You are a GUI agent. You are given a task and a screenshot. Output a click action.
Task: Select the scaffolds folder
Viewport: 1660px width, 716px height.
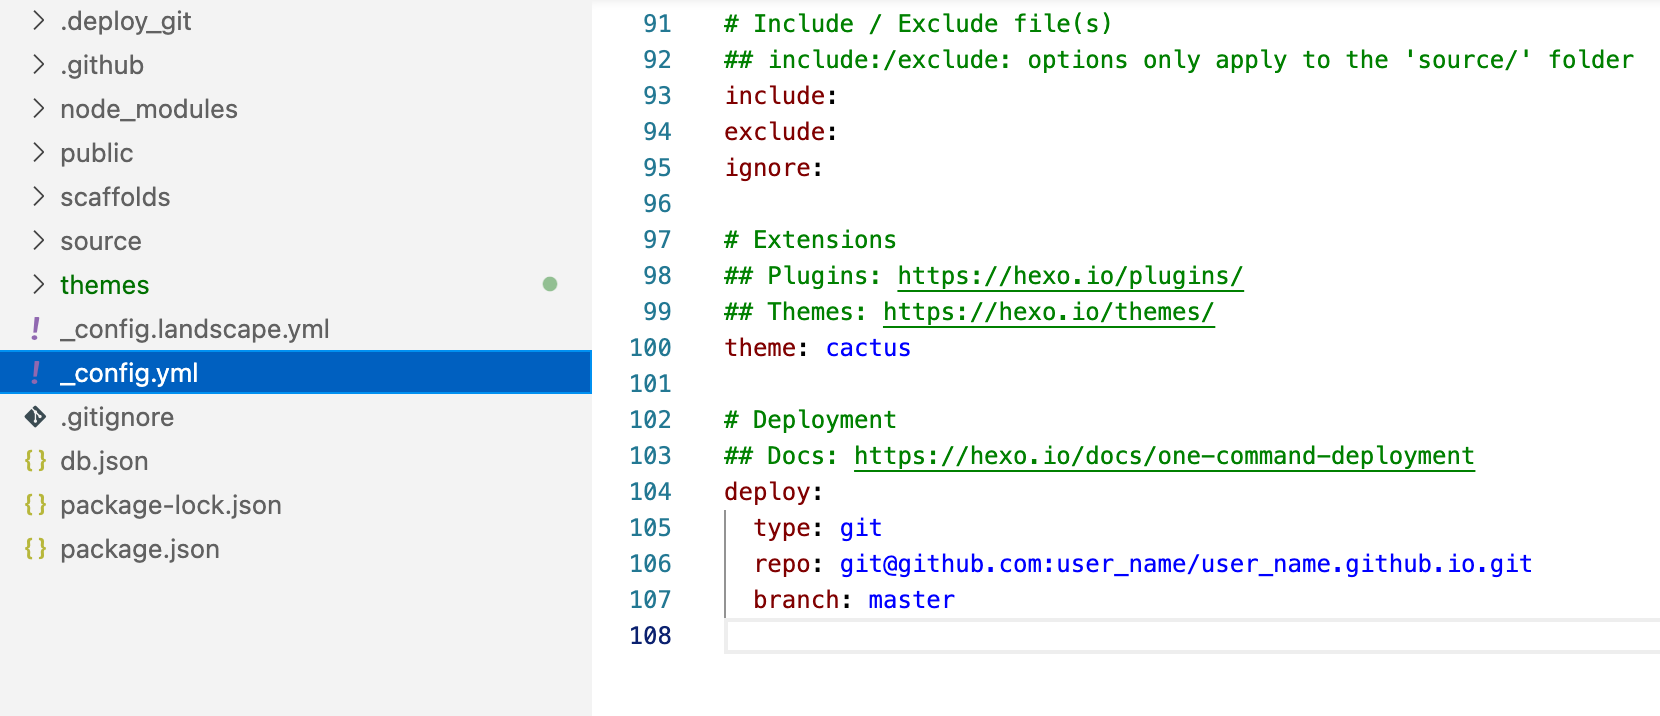pos(115,197)
